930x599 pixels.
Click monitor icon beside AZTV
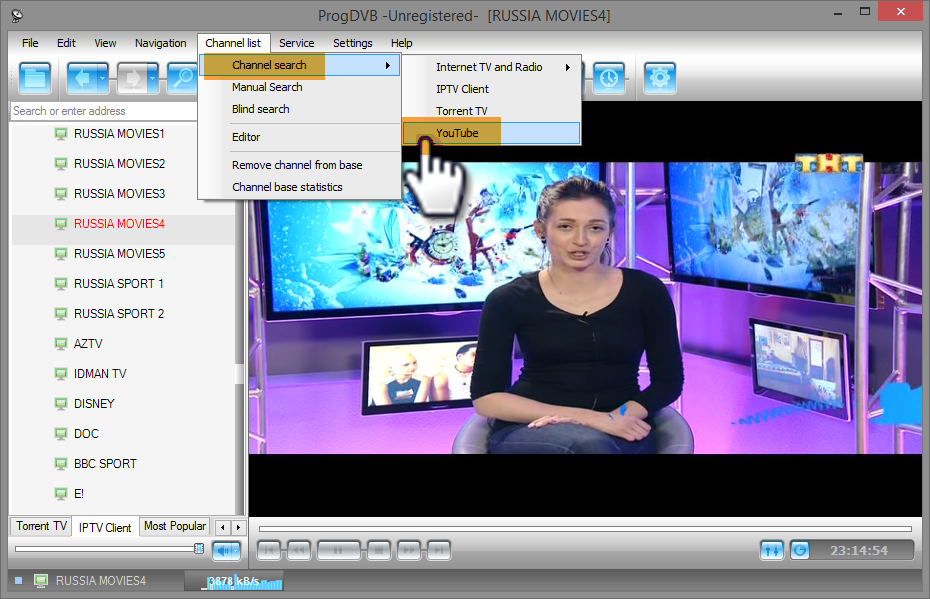[60, 343]
